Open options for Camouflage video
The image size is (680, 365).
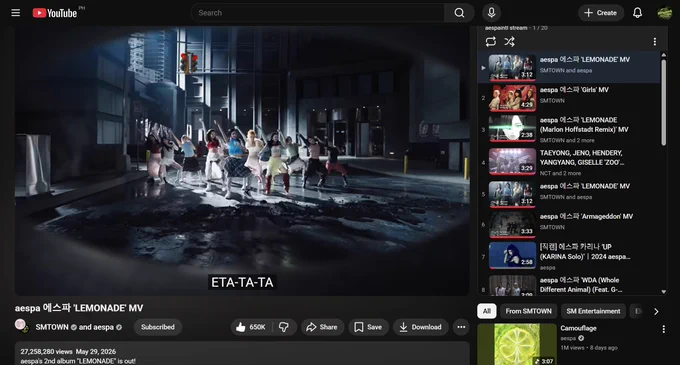[663, 329]
